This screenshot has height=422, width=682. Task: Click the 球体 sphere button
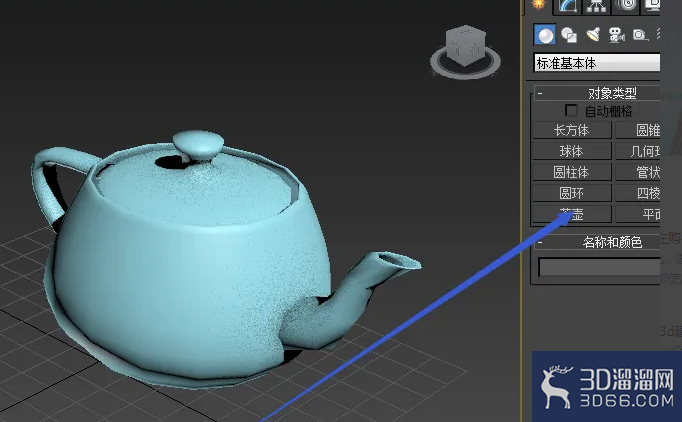point(572,151)
